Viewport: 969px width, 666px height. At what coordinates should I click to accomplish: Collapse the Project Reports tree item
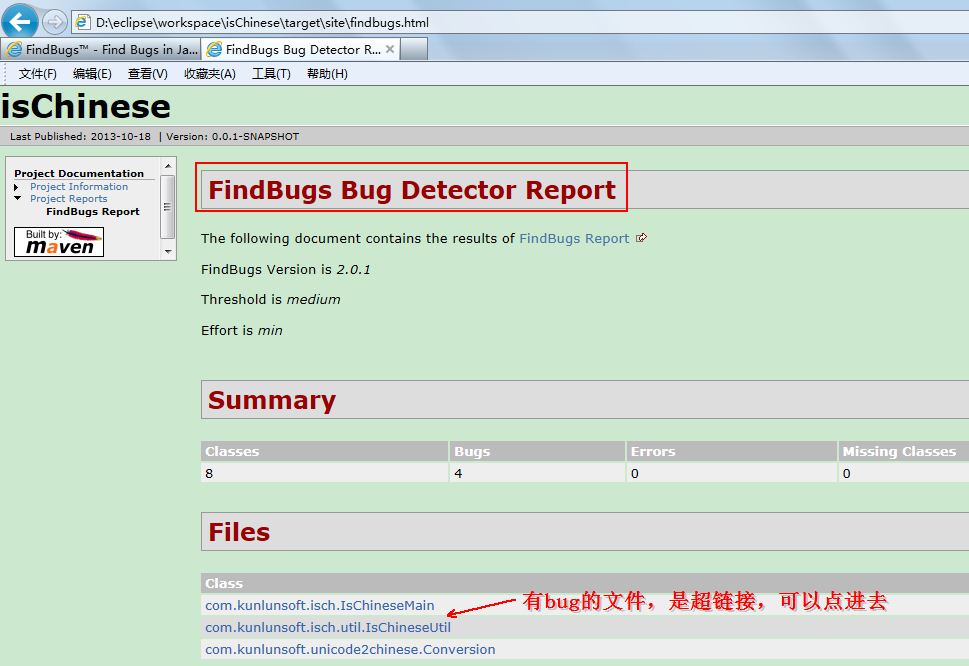(x=16, y=198)
